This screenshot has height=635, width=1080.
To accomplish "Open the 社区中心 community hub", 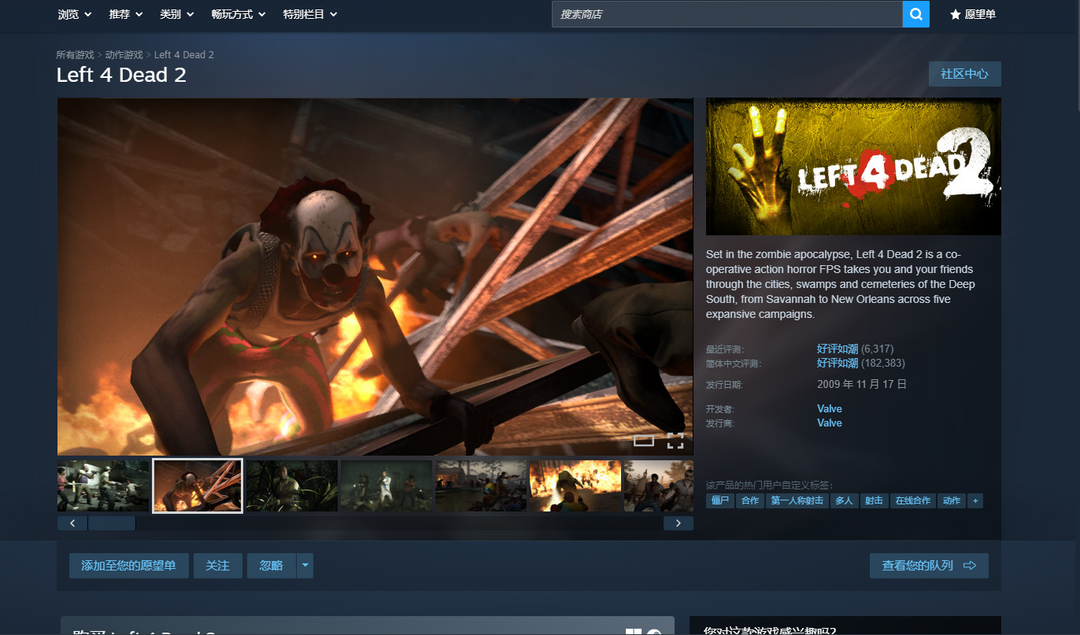I will (964, 74).
